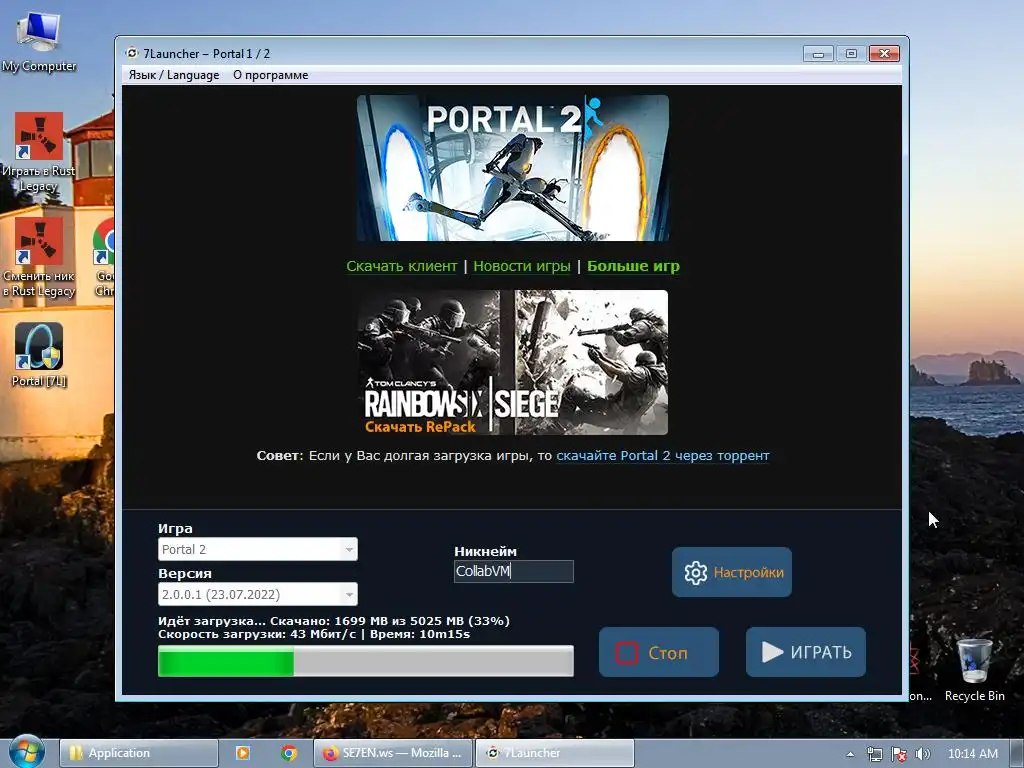Close the 7Launcher window
1024x768 pixels.
884,54
